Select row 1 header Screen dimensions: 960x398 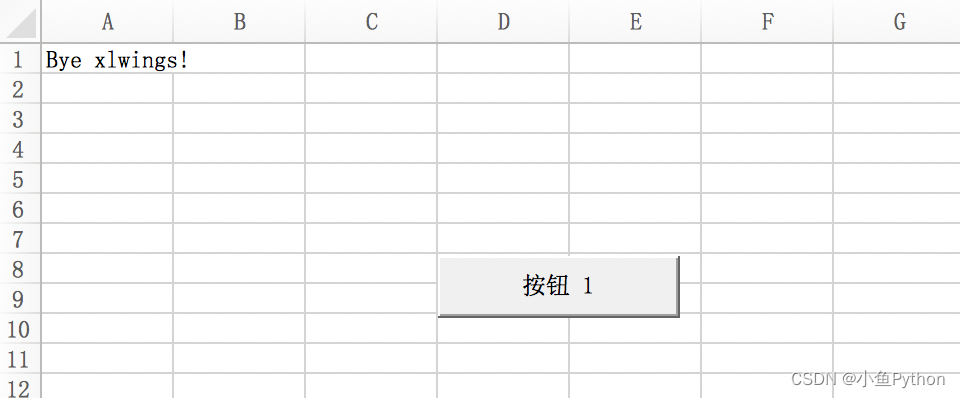click(20, 59)
